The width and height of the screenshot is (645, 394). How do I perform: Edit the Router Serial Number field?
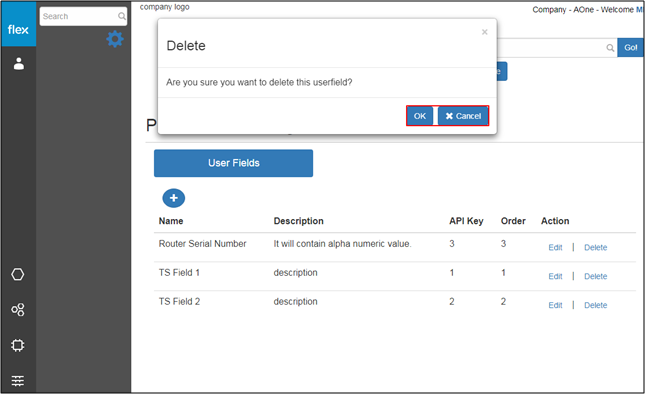555,248
